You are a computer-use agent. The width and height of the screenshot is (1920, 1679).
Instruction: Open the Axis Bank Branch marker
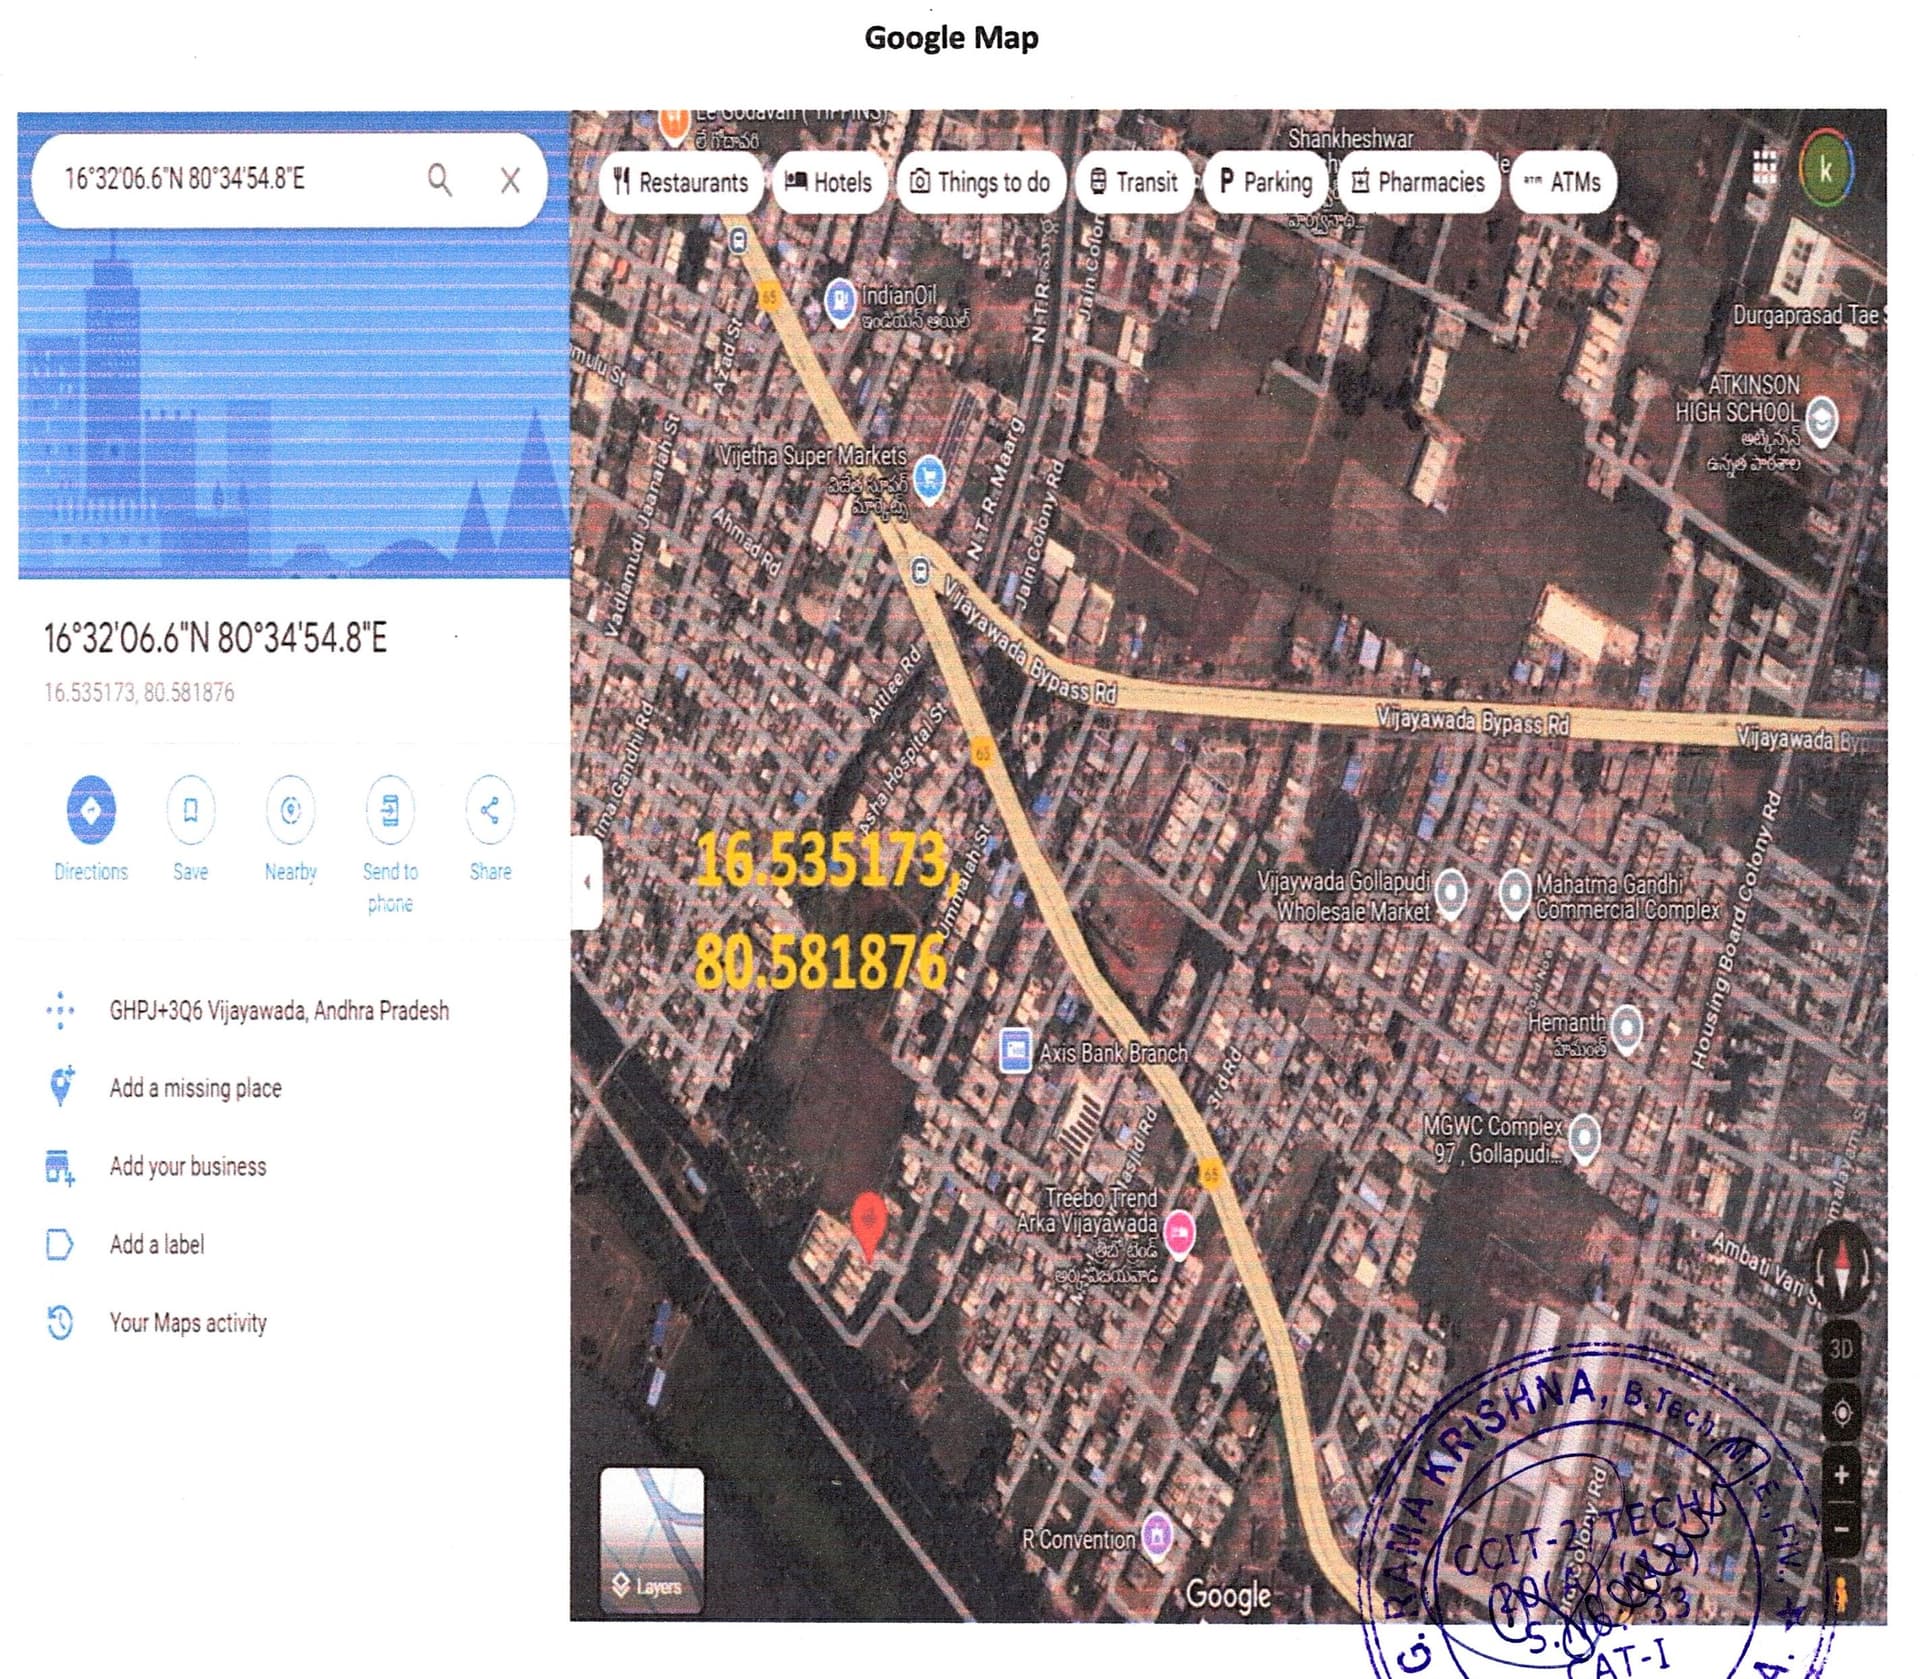[x=1015, y=1051]
